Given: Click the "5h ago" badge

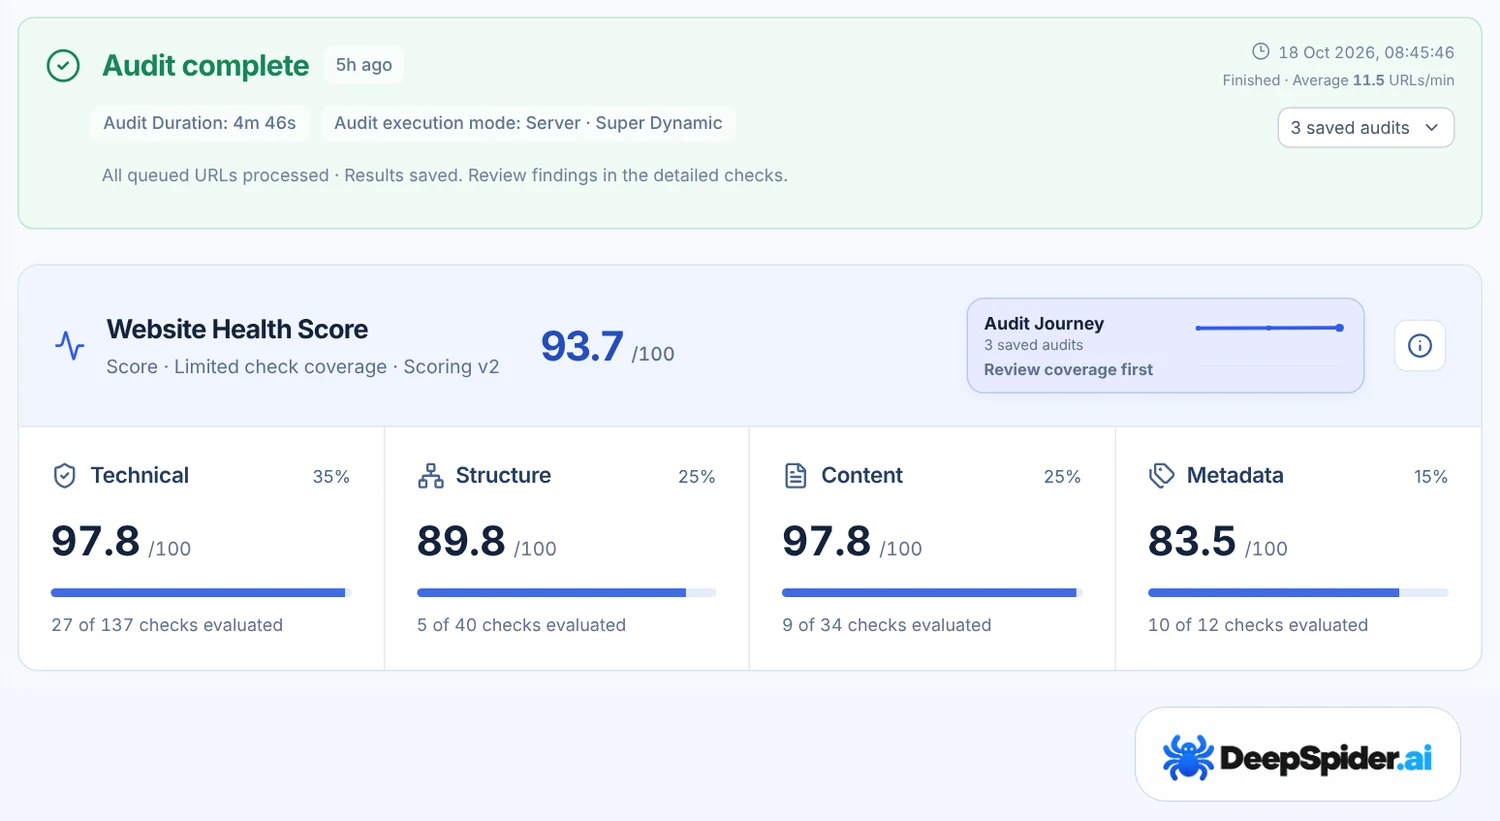Looking at the screenshot, I should pyautogui.click(x=364, y=65).
